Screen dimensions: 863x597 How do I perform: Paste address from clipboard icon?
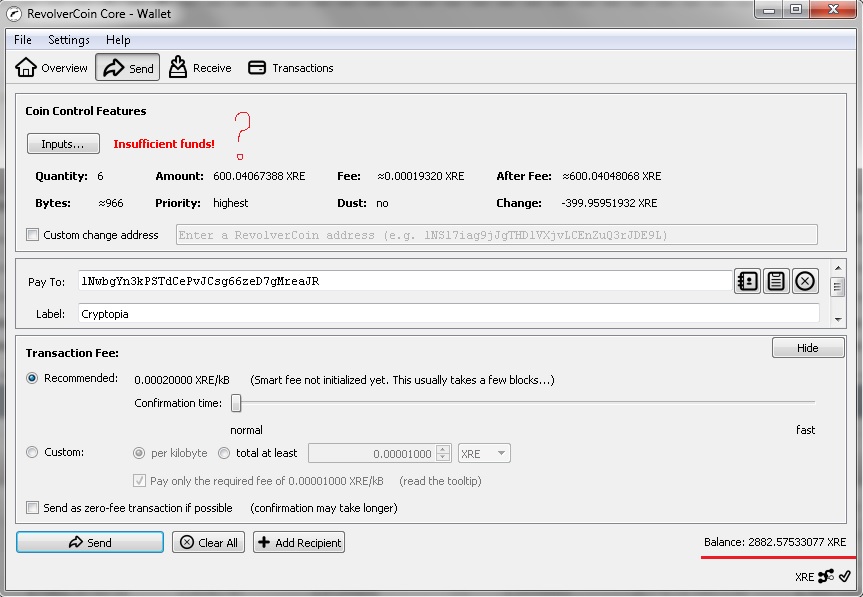(x=776, y=281)
